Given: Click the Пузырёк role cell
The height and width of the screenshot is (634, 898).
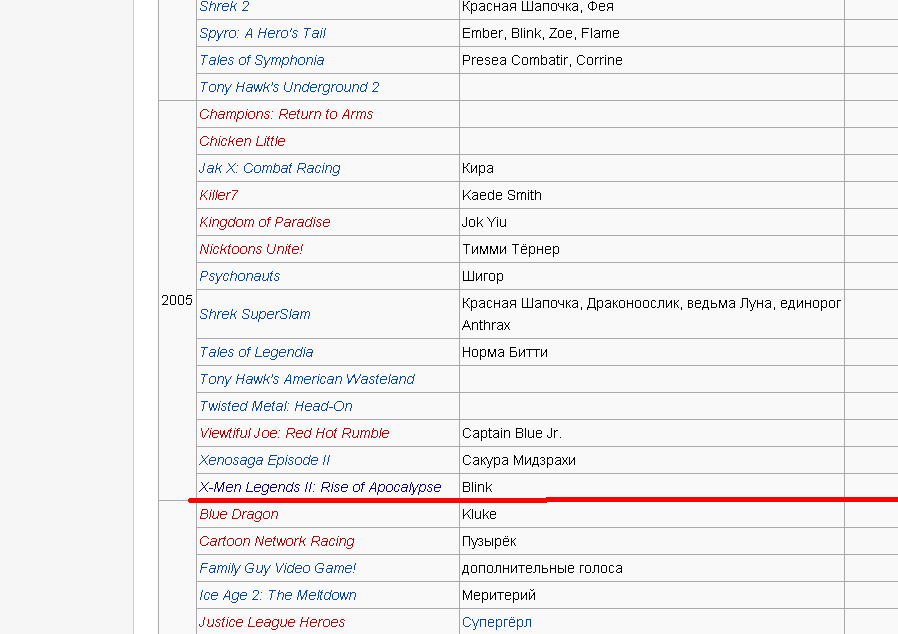Looking at the screenshot, I should click(x=652, y=541).
